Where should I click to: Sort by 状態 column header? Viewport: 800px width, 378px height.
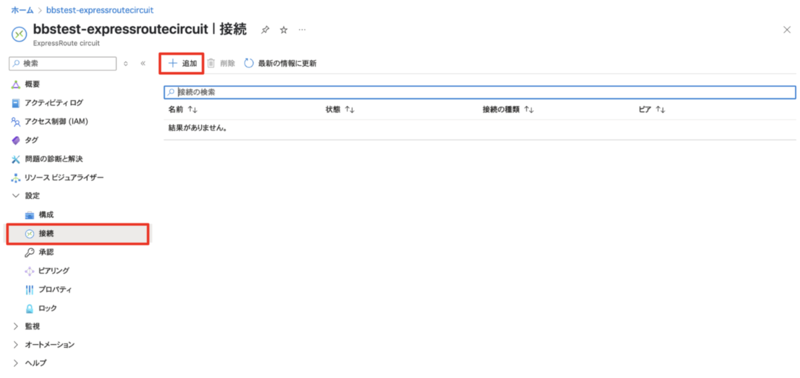pyautogui.click(x=340, y=110)
